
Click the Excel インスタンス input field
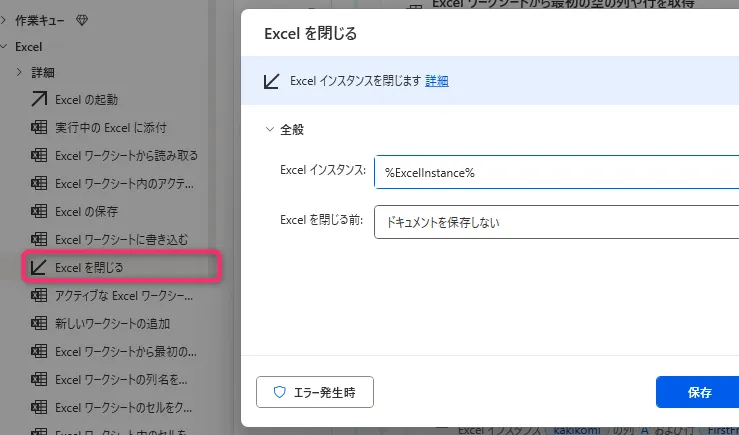(556, 172)
